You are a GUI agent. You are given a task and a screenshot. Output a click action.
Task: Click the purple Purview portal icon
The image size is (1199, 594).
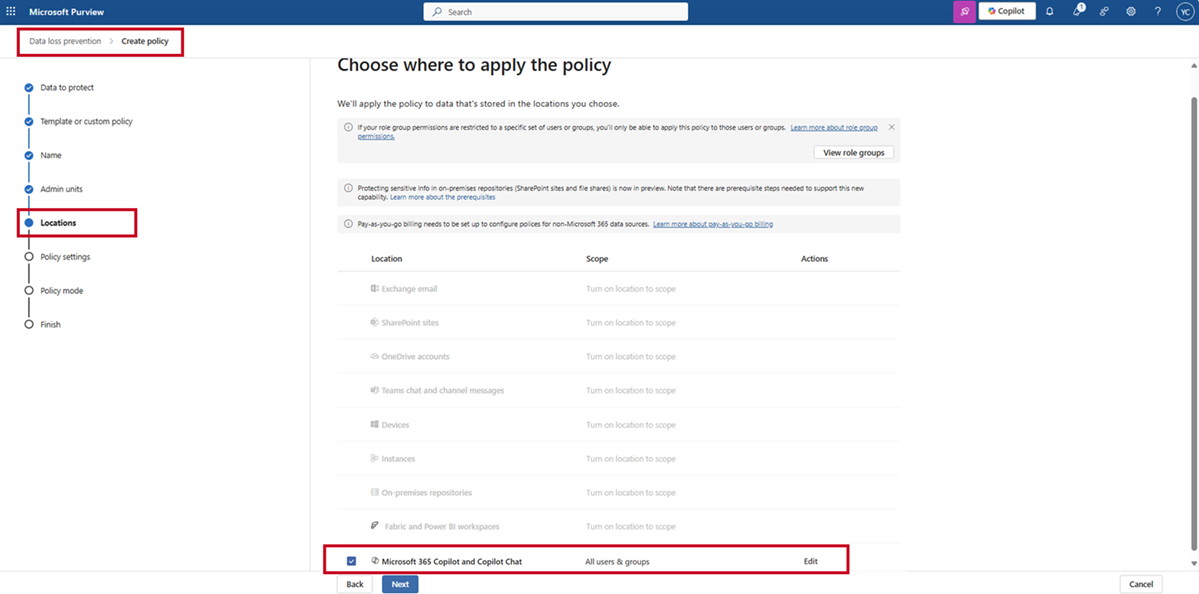click(964, 11)
